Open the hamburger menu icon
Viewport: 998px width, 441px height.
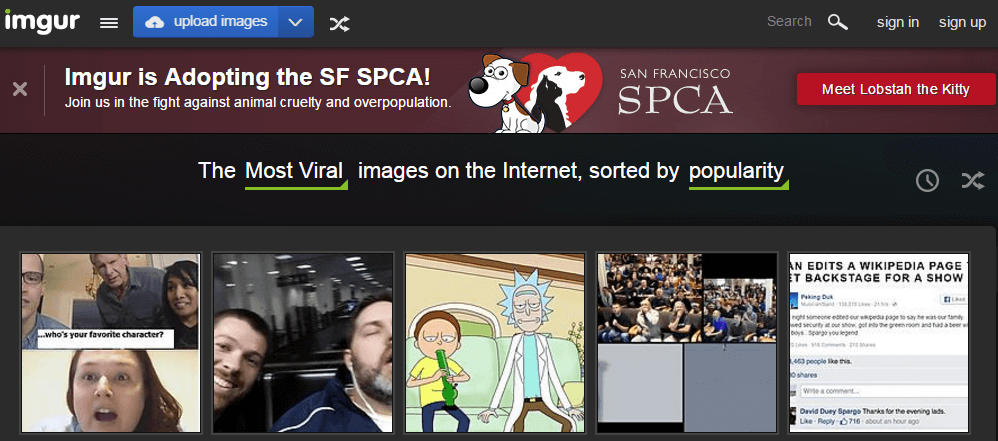109,23
